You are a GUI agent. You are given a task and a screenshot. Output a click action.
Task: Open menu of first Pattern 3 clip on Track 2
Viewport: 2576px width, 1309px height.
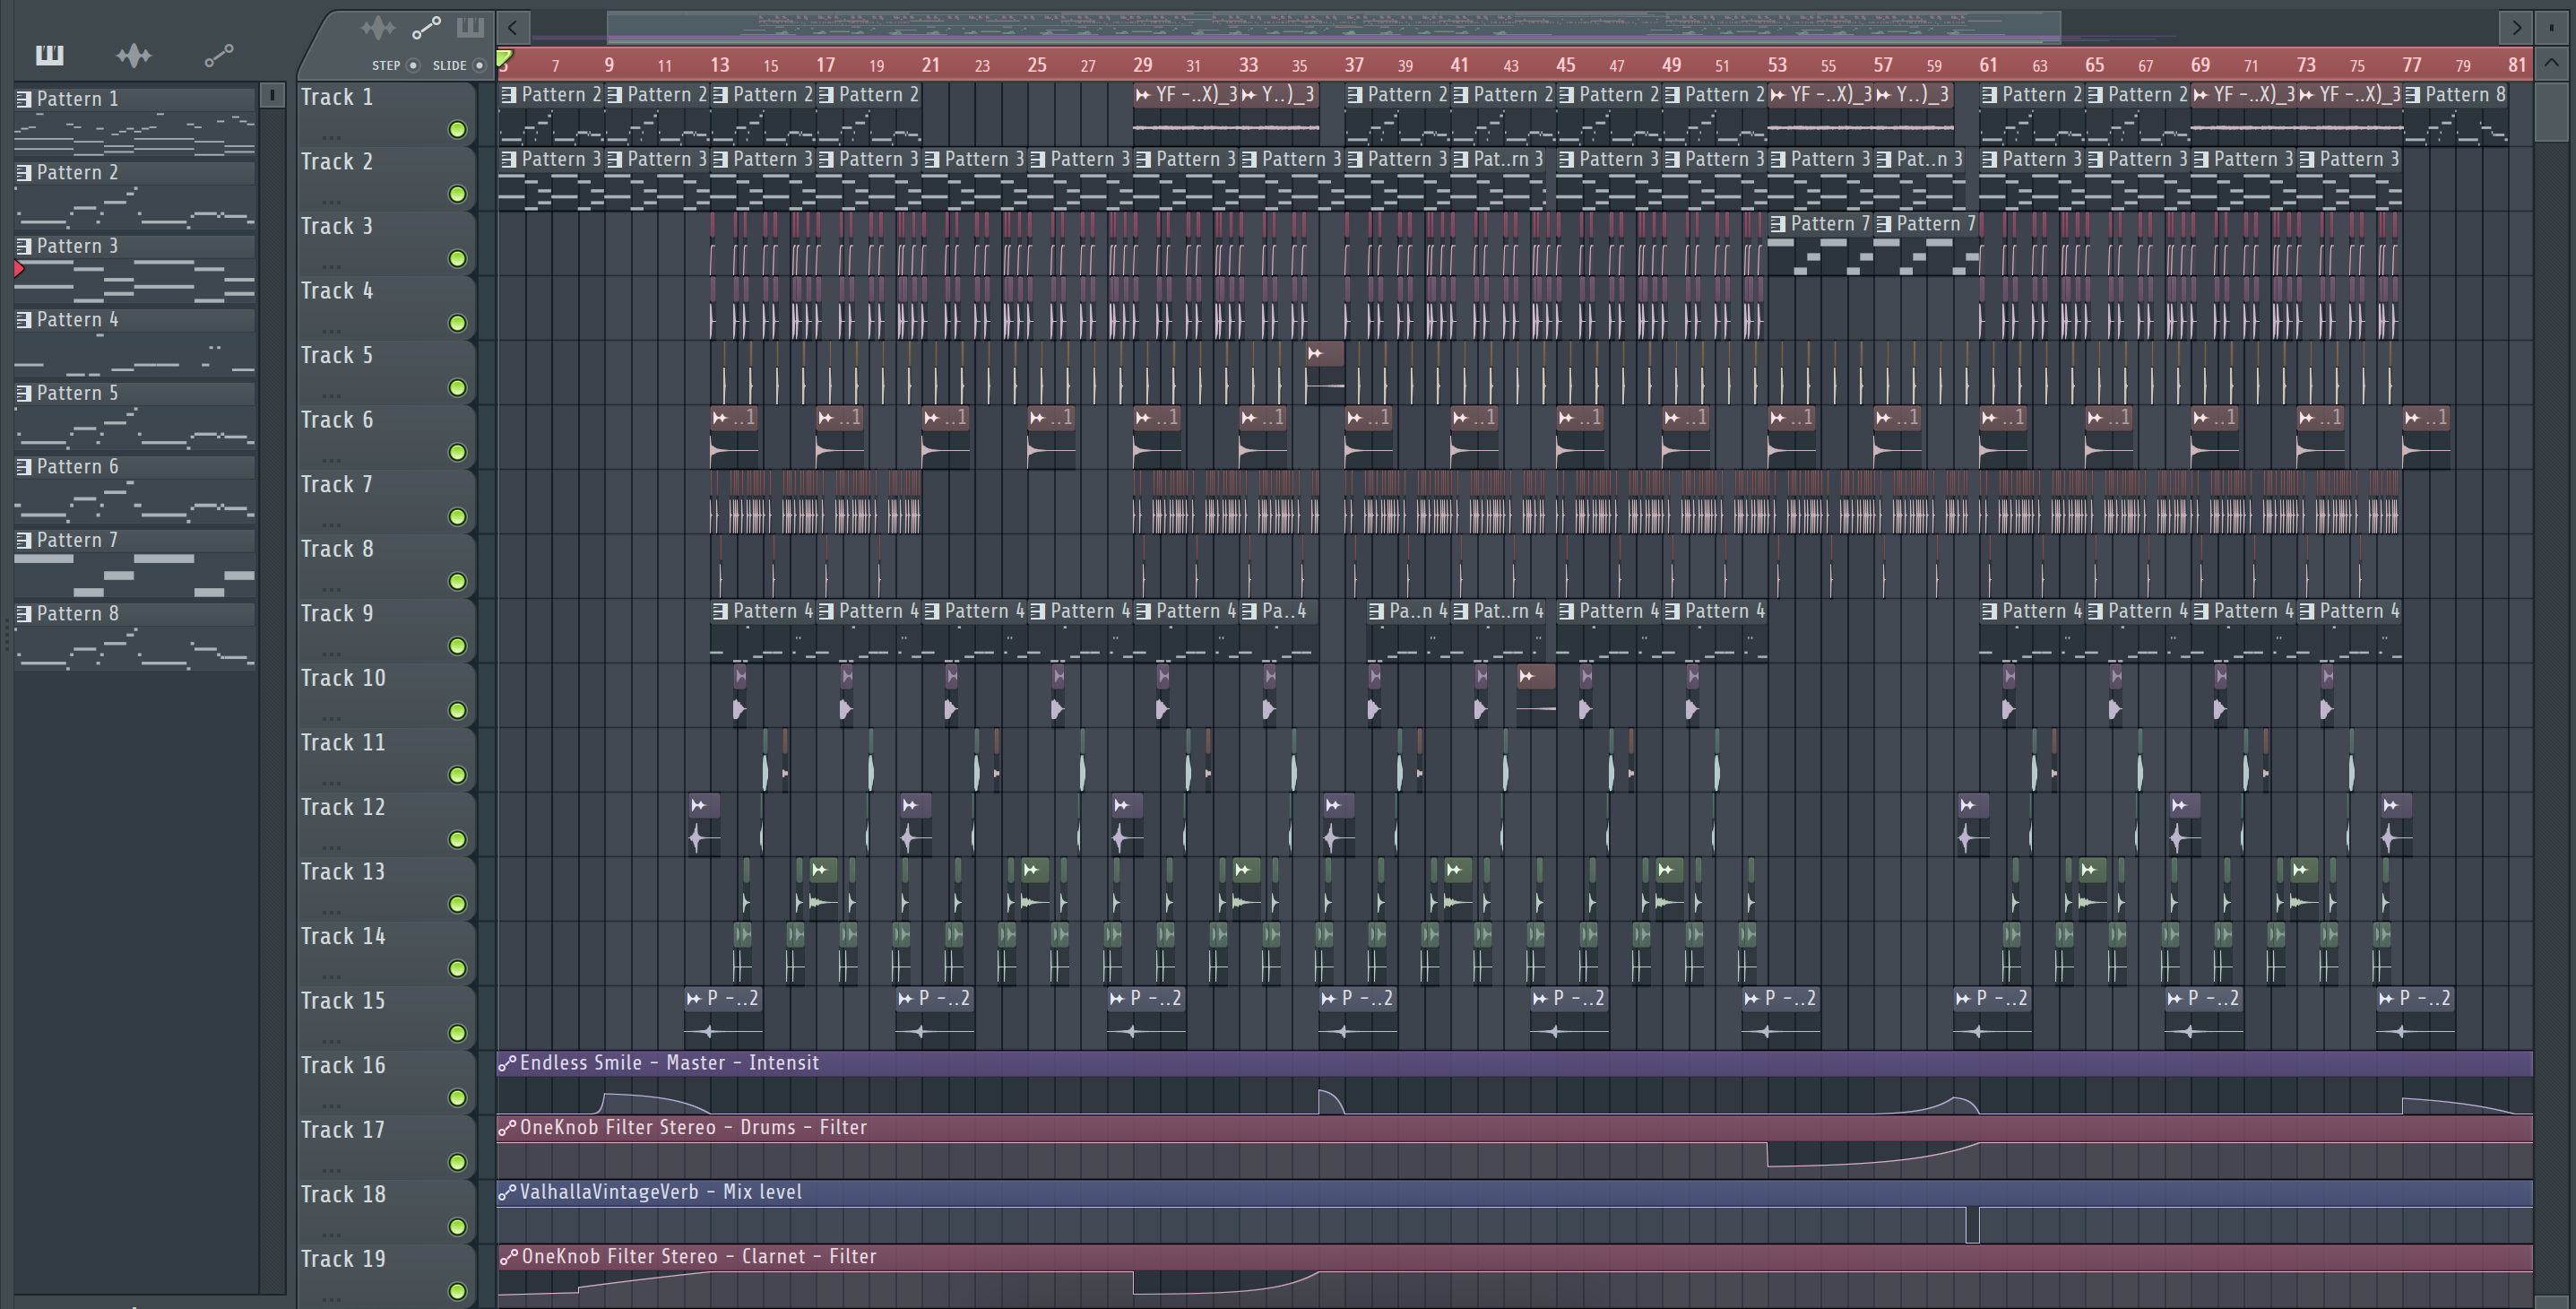point(509,159)
